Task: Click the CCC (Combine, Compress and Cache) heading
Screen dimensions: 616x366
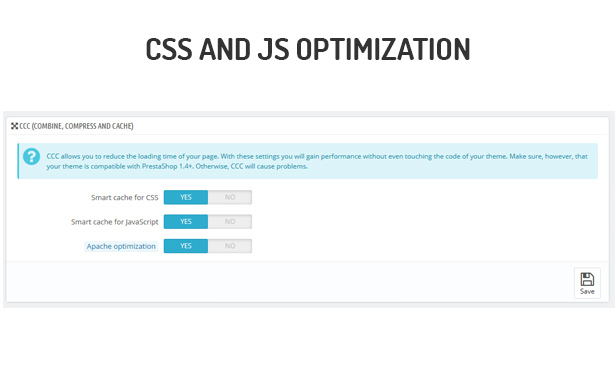Action: (x=76, y=126)
